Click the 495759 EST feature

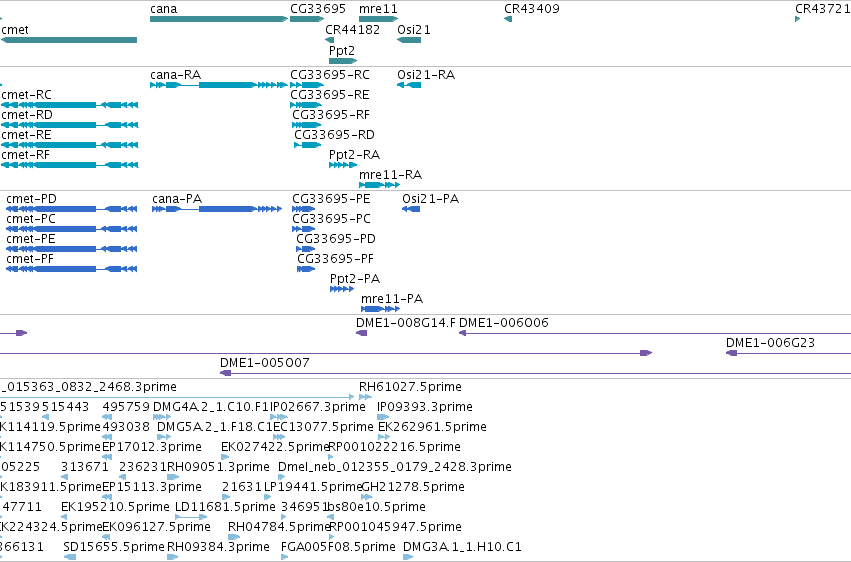pyautogui.click(x=107, y=417)
